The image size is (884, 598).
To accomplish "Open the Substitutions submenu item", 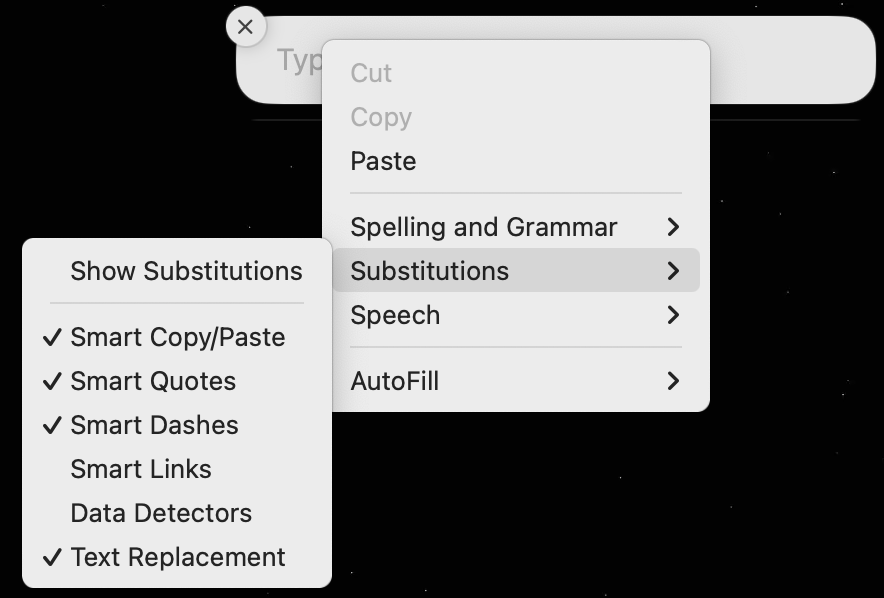I will pyautogui.click(x=430, y=271).
